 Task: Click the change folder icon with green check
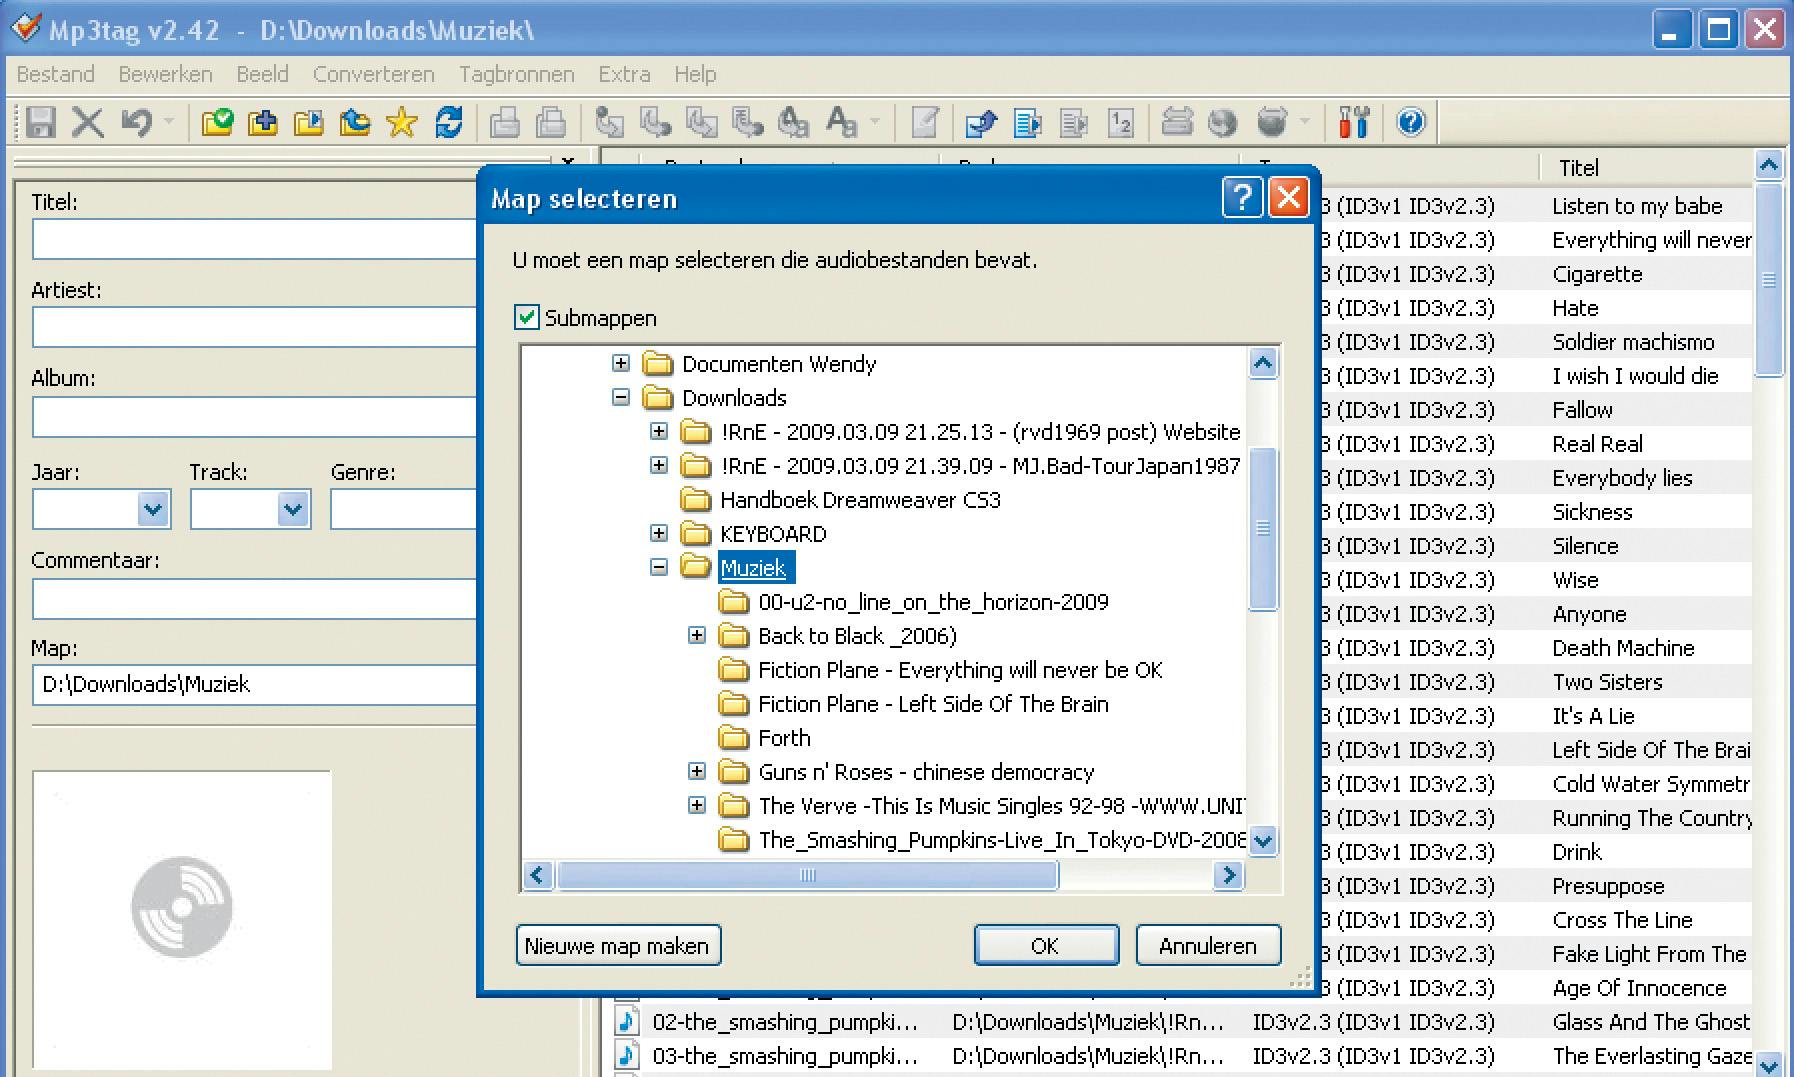[217, 123]
